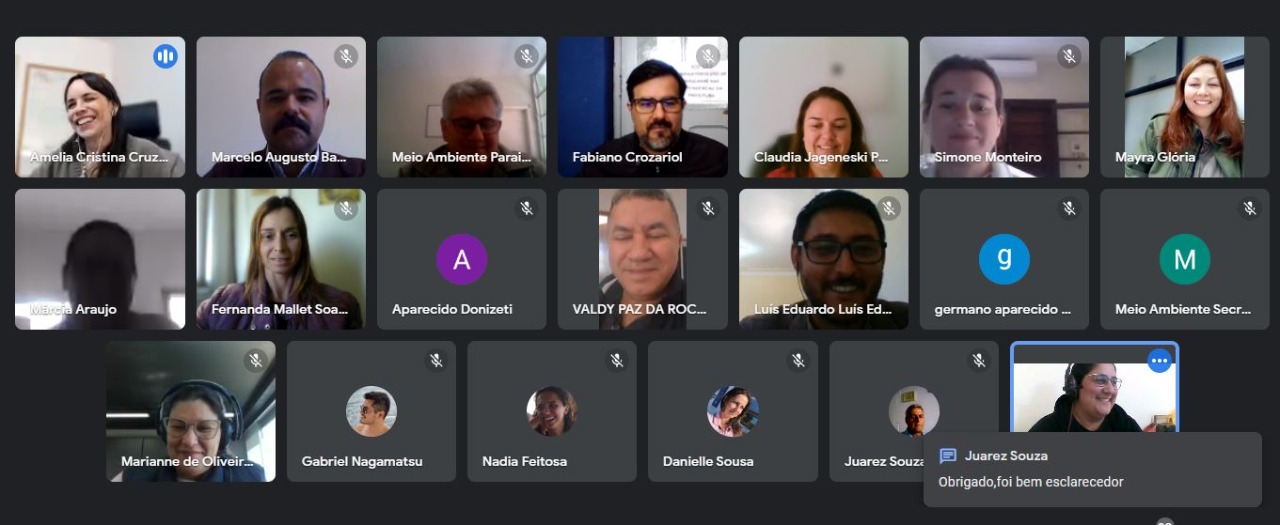
Task: Click muted mic icon on Danielle Sousa's tile
Action: coord(798,360)
